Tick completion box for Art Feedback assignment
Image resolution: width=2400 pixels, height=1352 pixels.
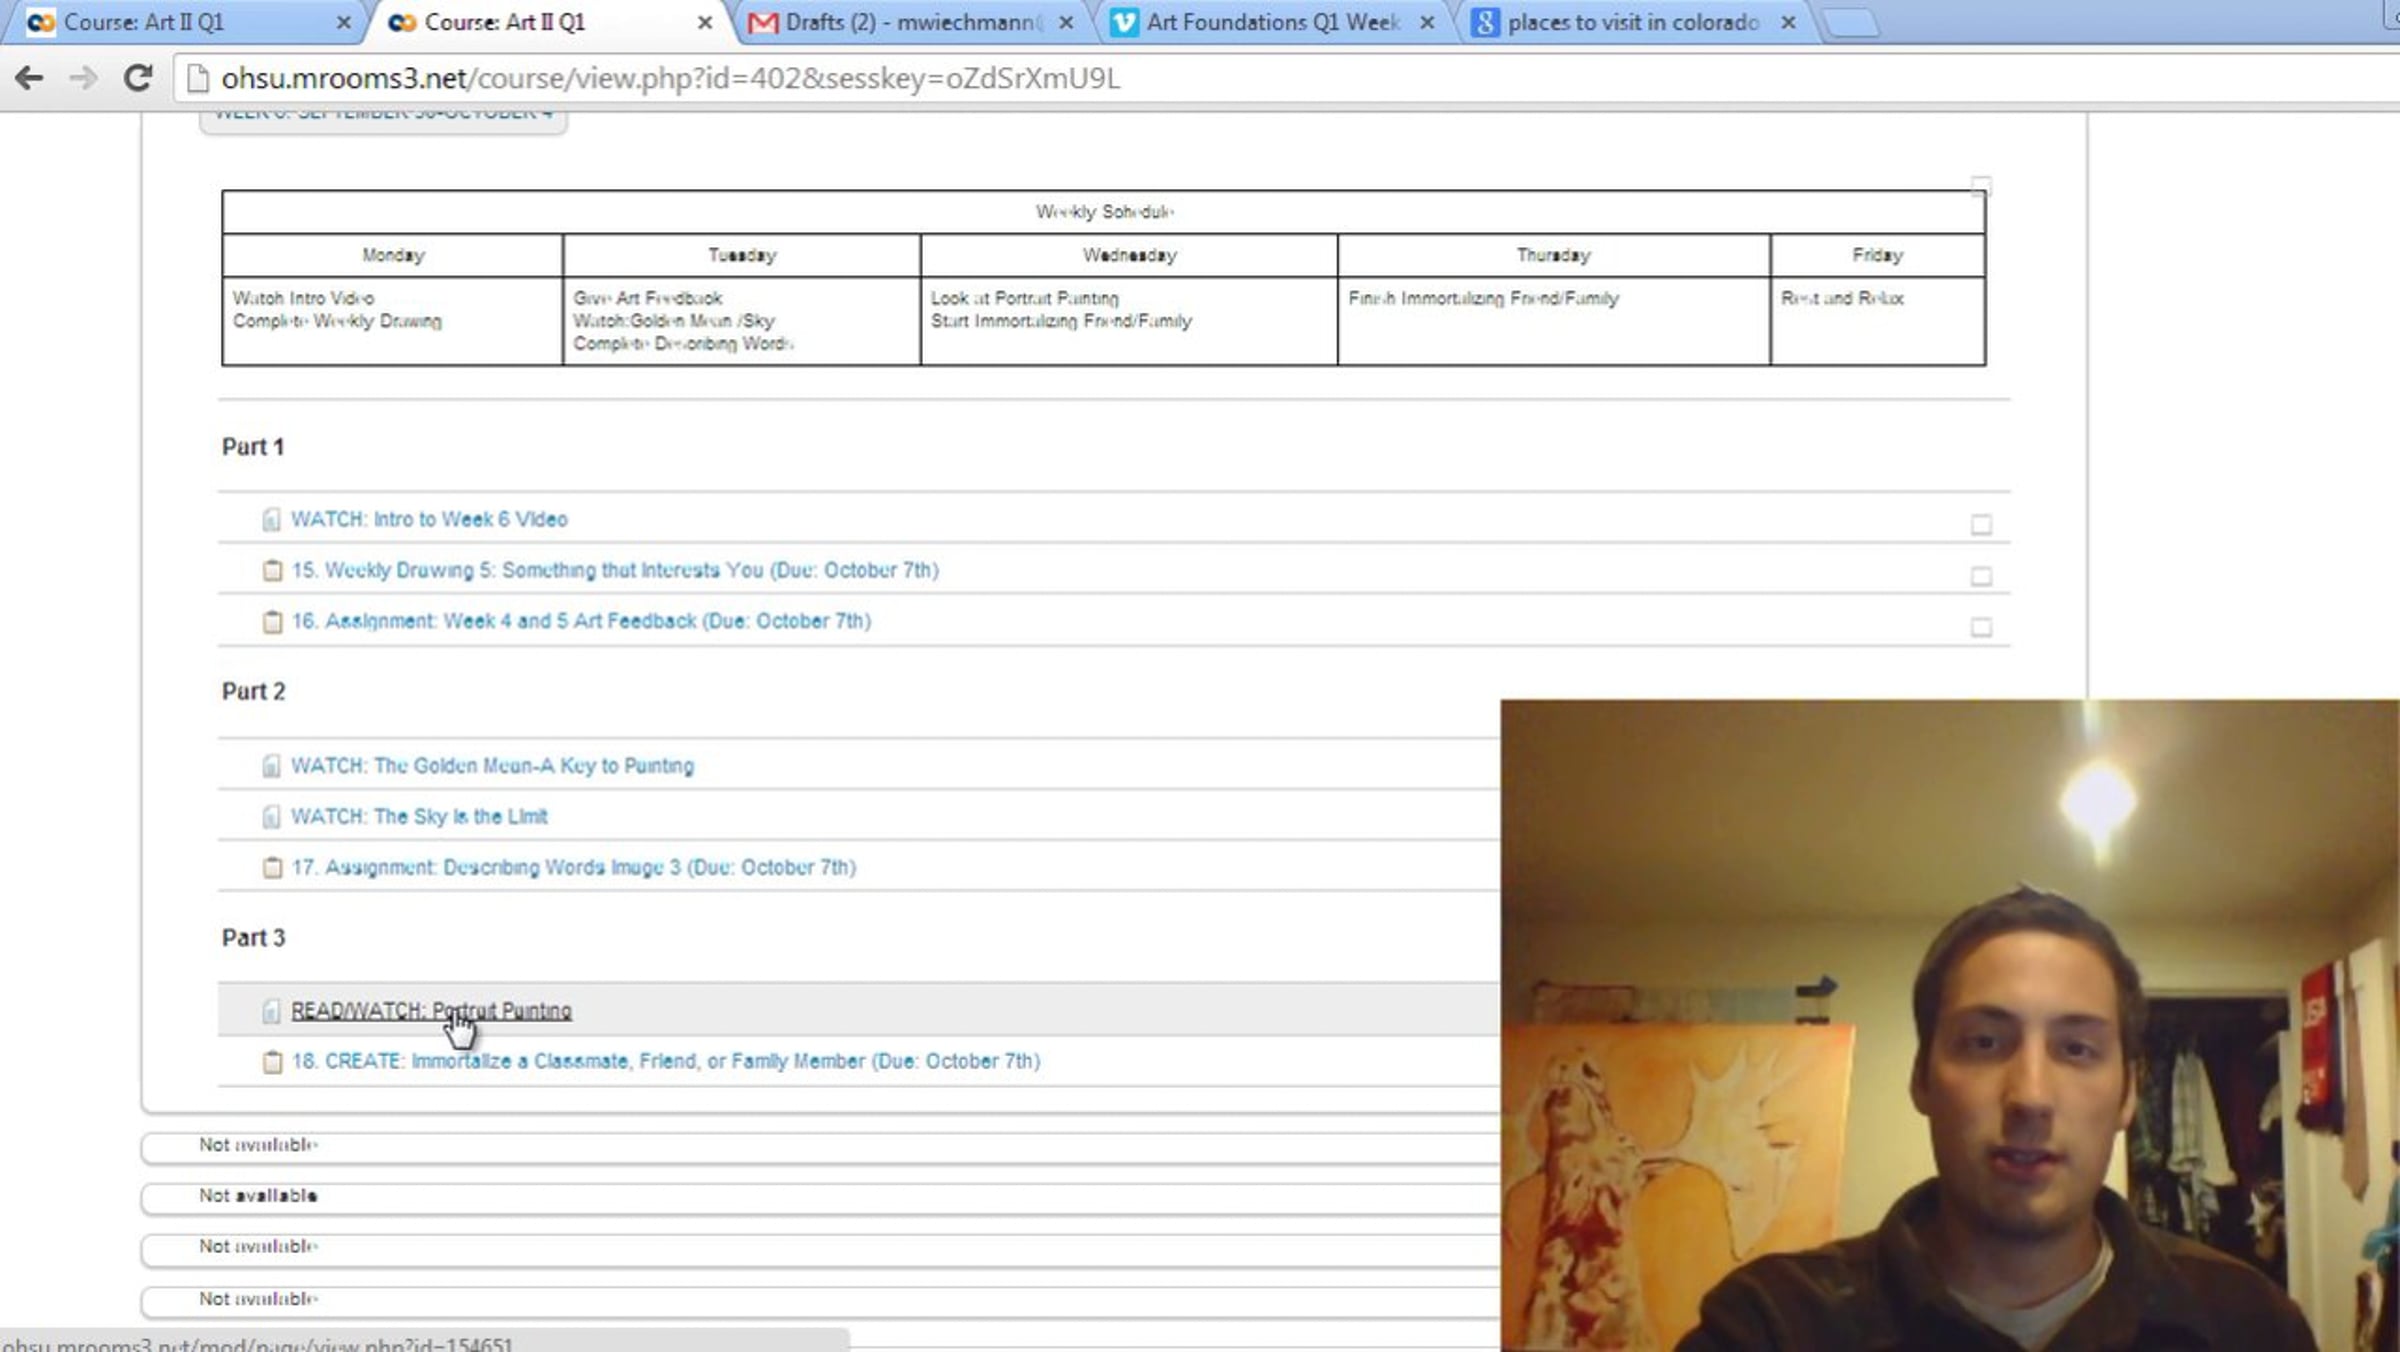click(1980, 627)
